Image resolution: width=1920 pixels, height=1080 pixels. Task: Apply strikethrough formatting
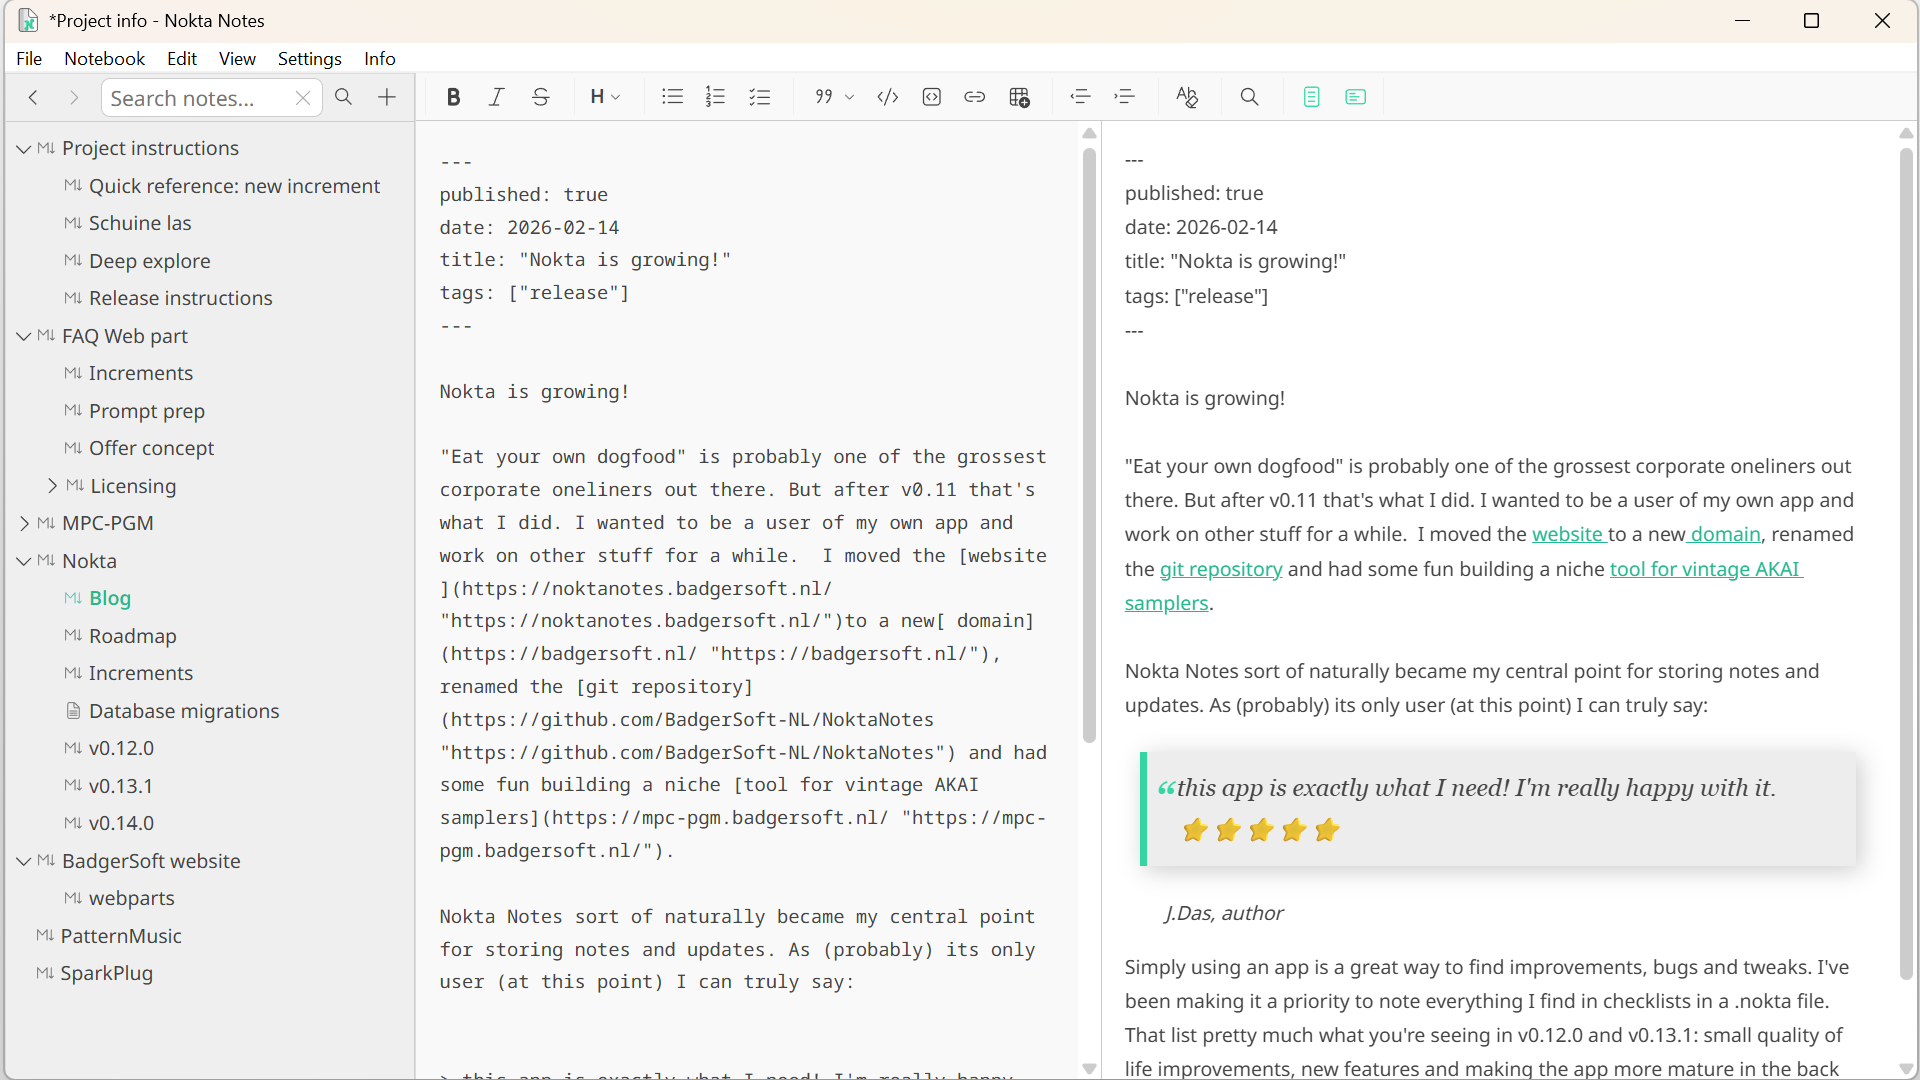540,96
